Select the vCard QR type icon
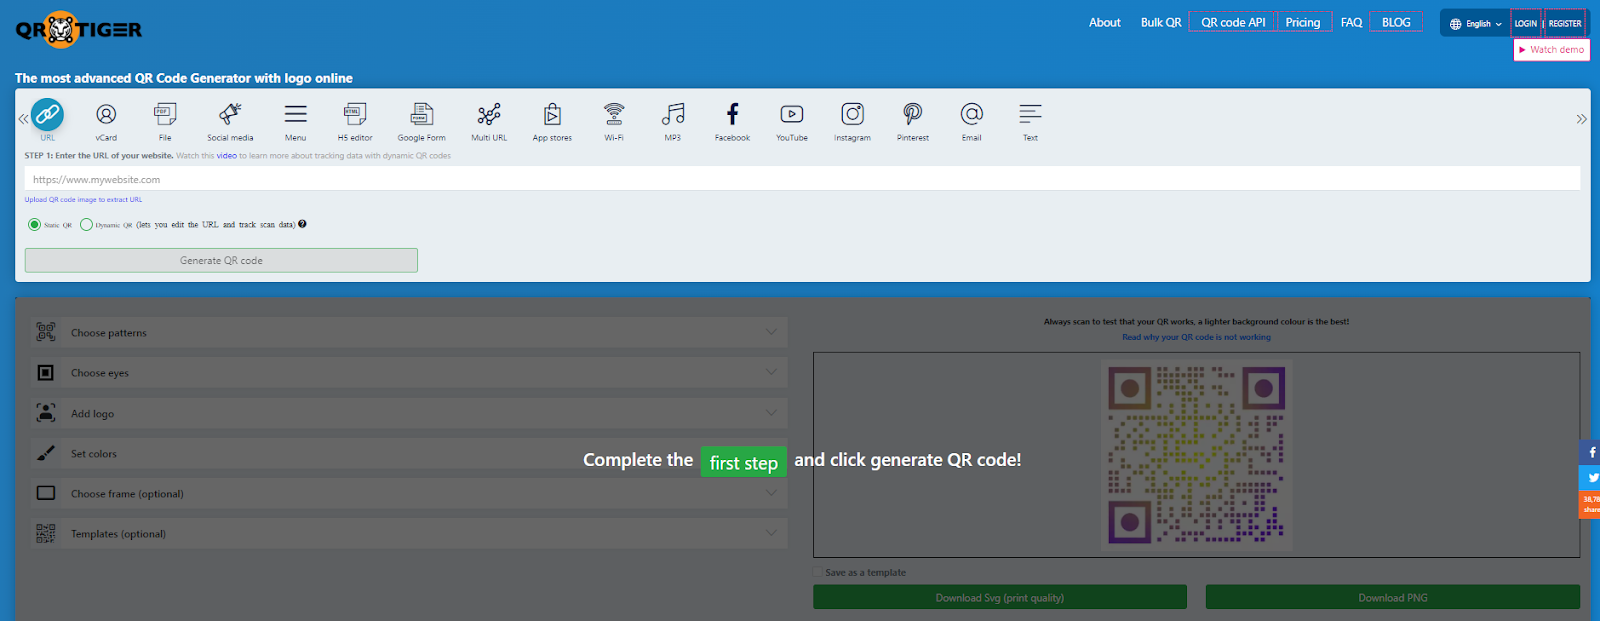This screenshot has height=621, width=1600. [x=106, y=114]
